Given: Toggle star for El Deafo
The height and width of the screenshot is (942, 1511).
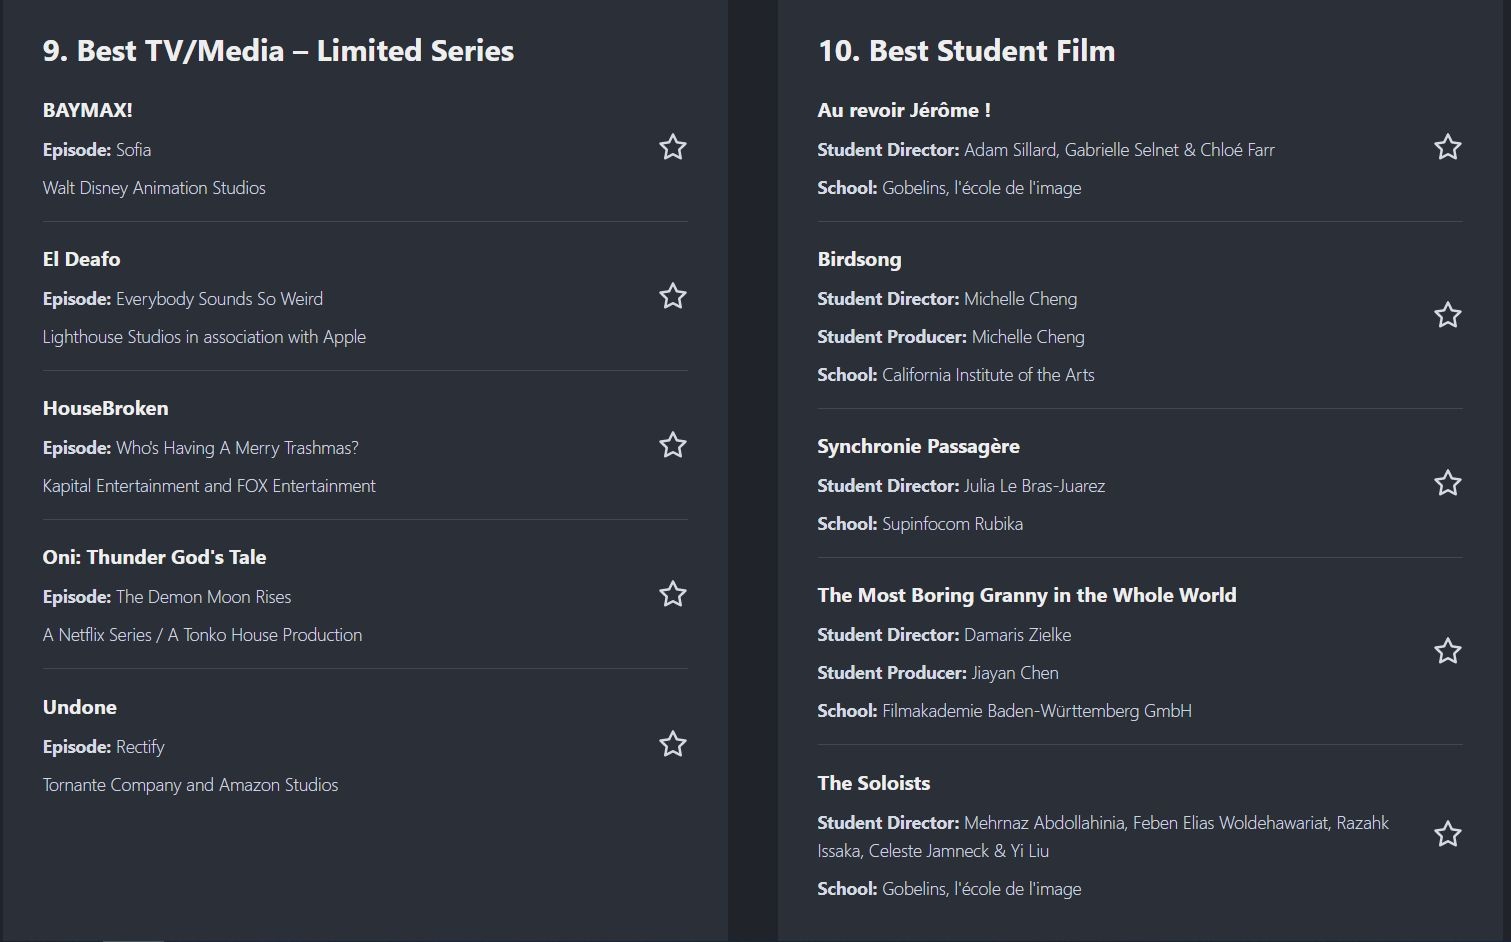Looking at the screenshot, I should pos(672,297).
